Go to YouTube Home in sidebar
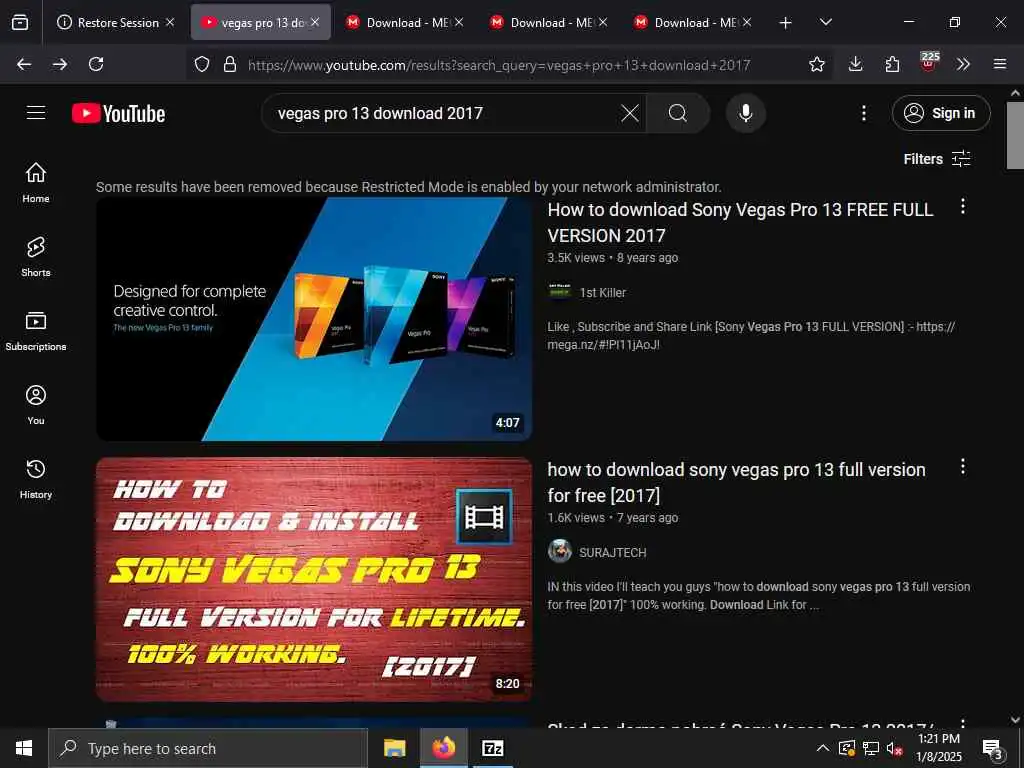Screen dimensions: 1024x768 tap(36, 182)
